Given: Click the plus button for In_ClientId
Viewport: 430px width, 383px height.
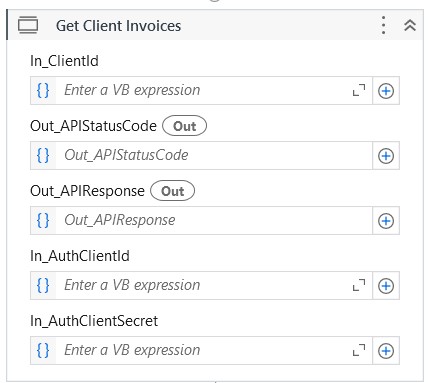Looking at the screenshot, I should click(386, 91).
